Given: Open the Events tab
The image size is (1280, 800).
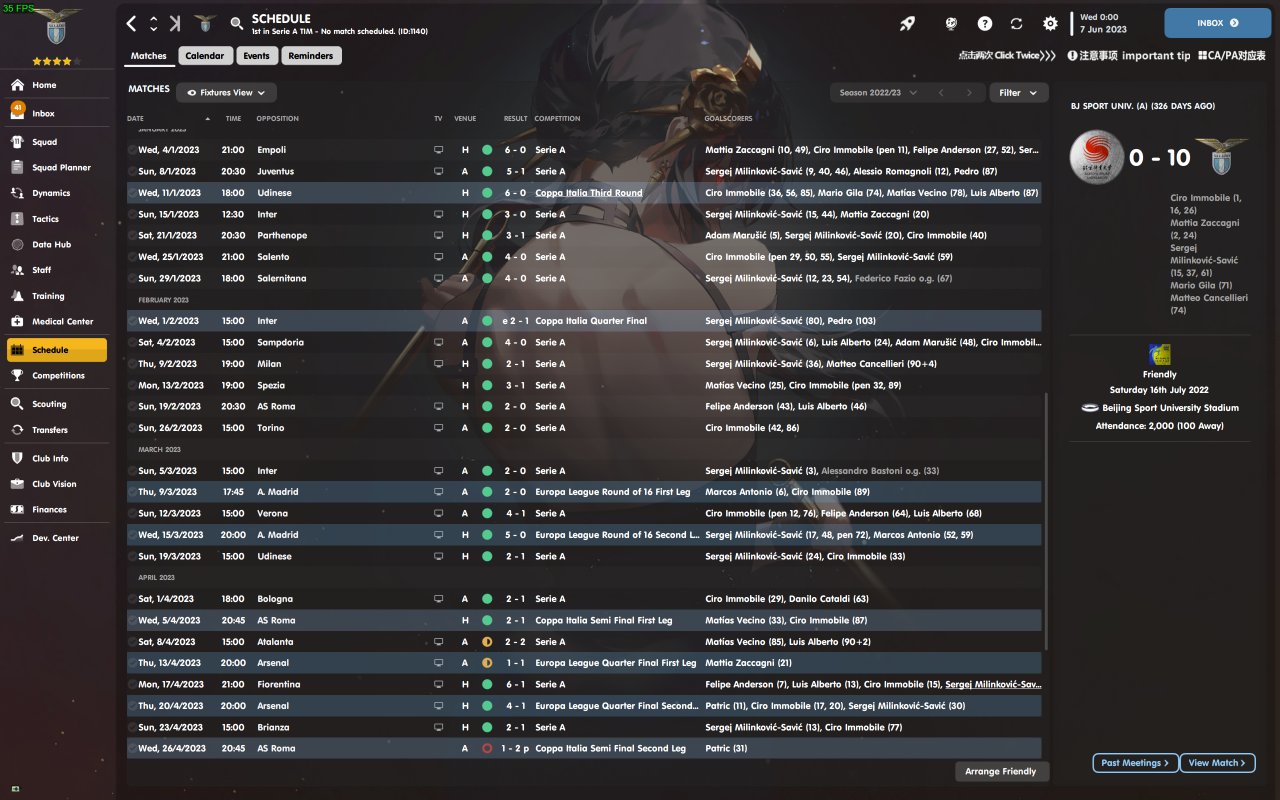Looking at the screenshot, I should pyautogui.click(x=257, y=56).
